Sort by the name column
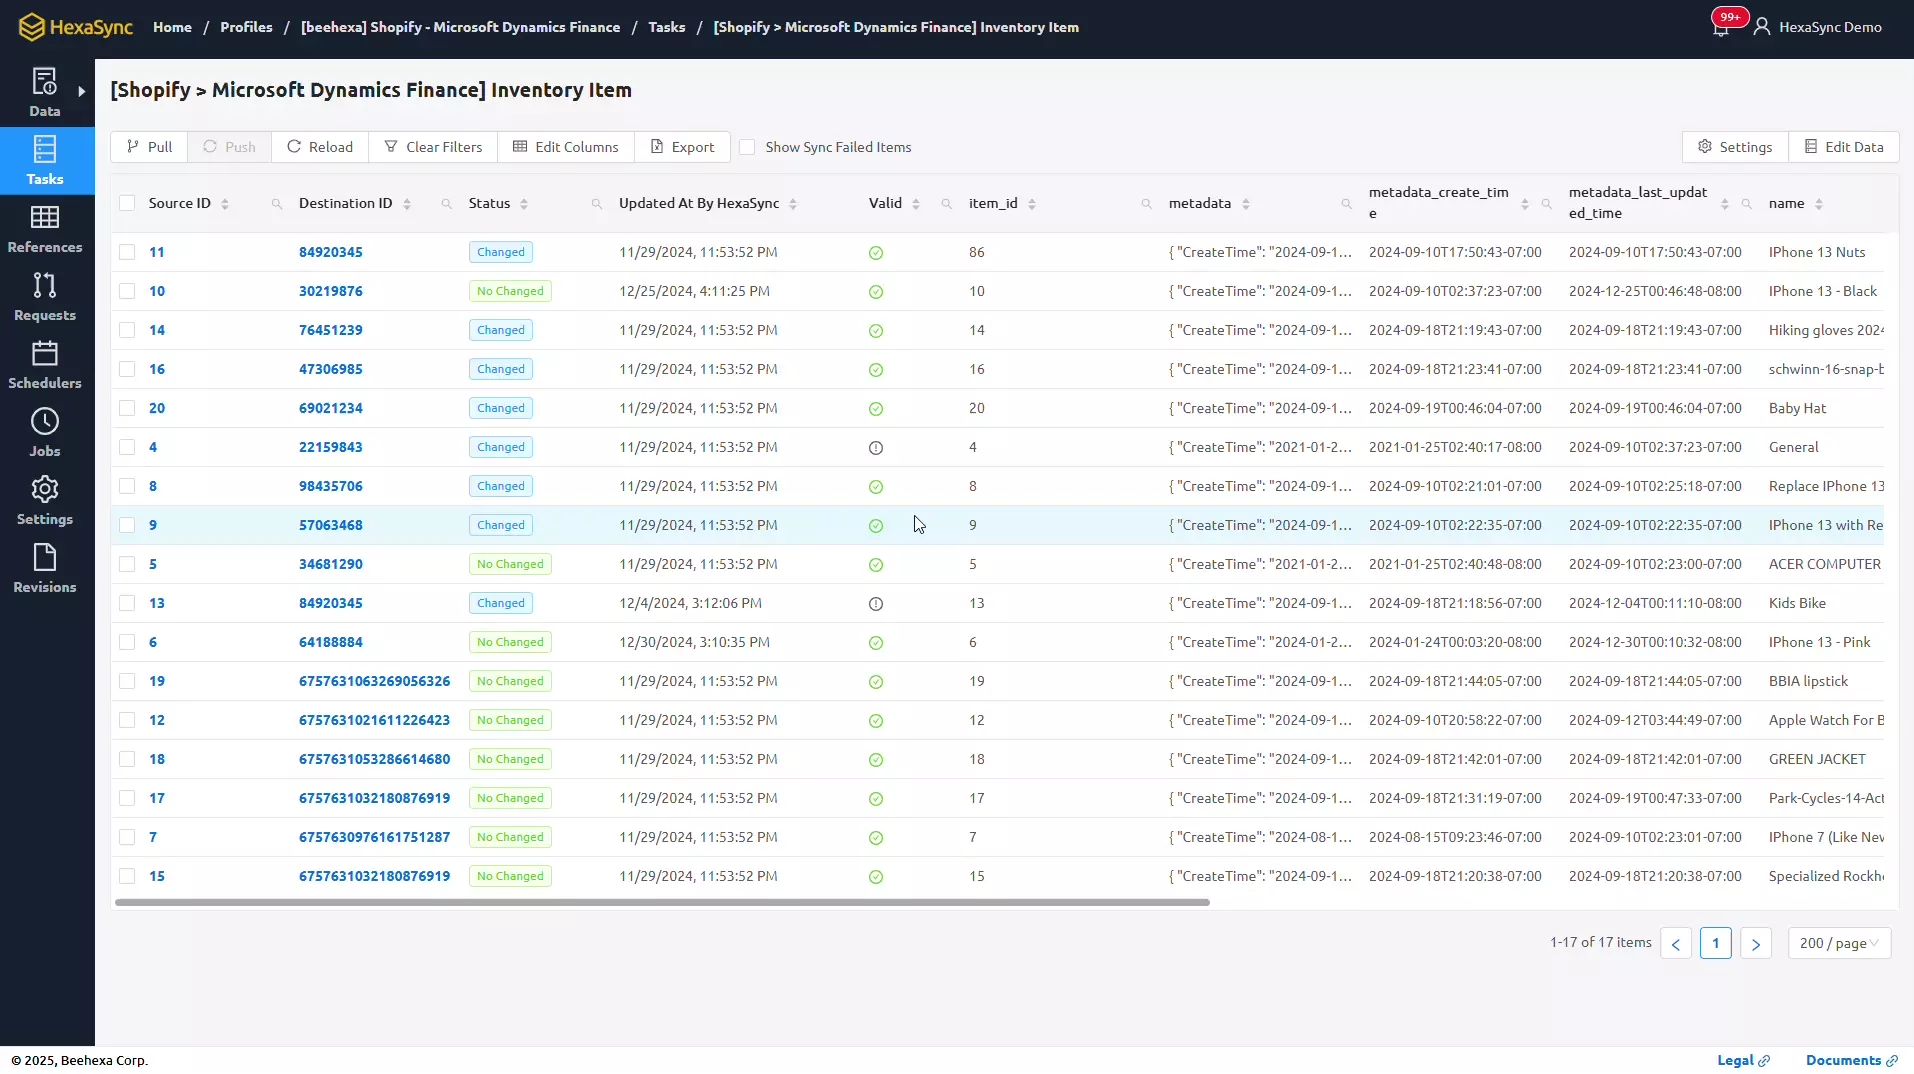This screenshot has width=1914, height=1074. tap(1819, 204)
